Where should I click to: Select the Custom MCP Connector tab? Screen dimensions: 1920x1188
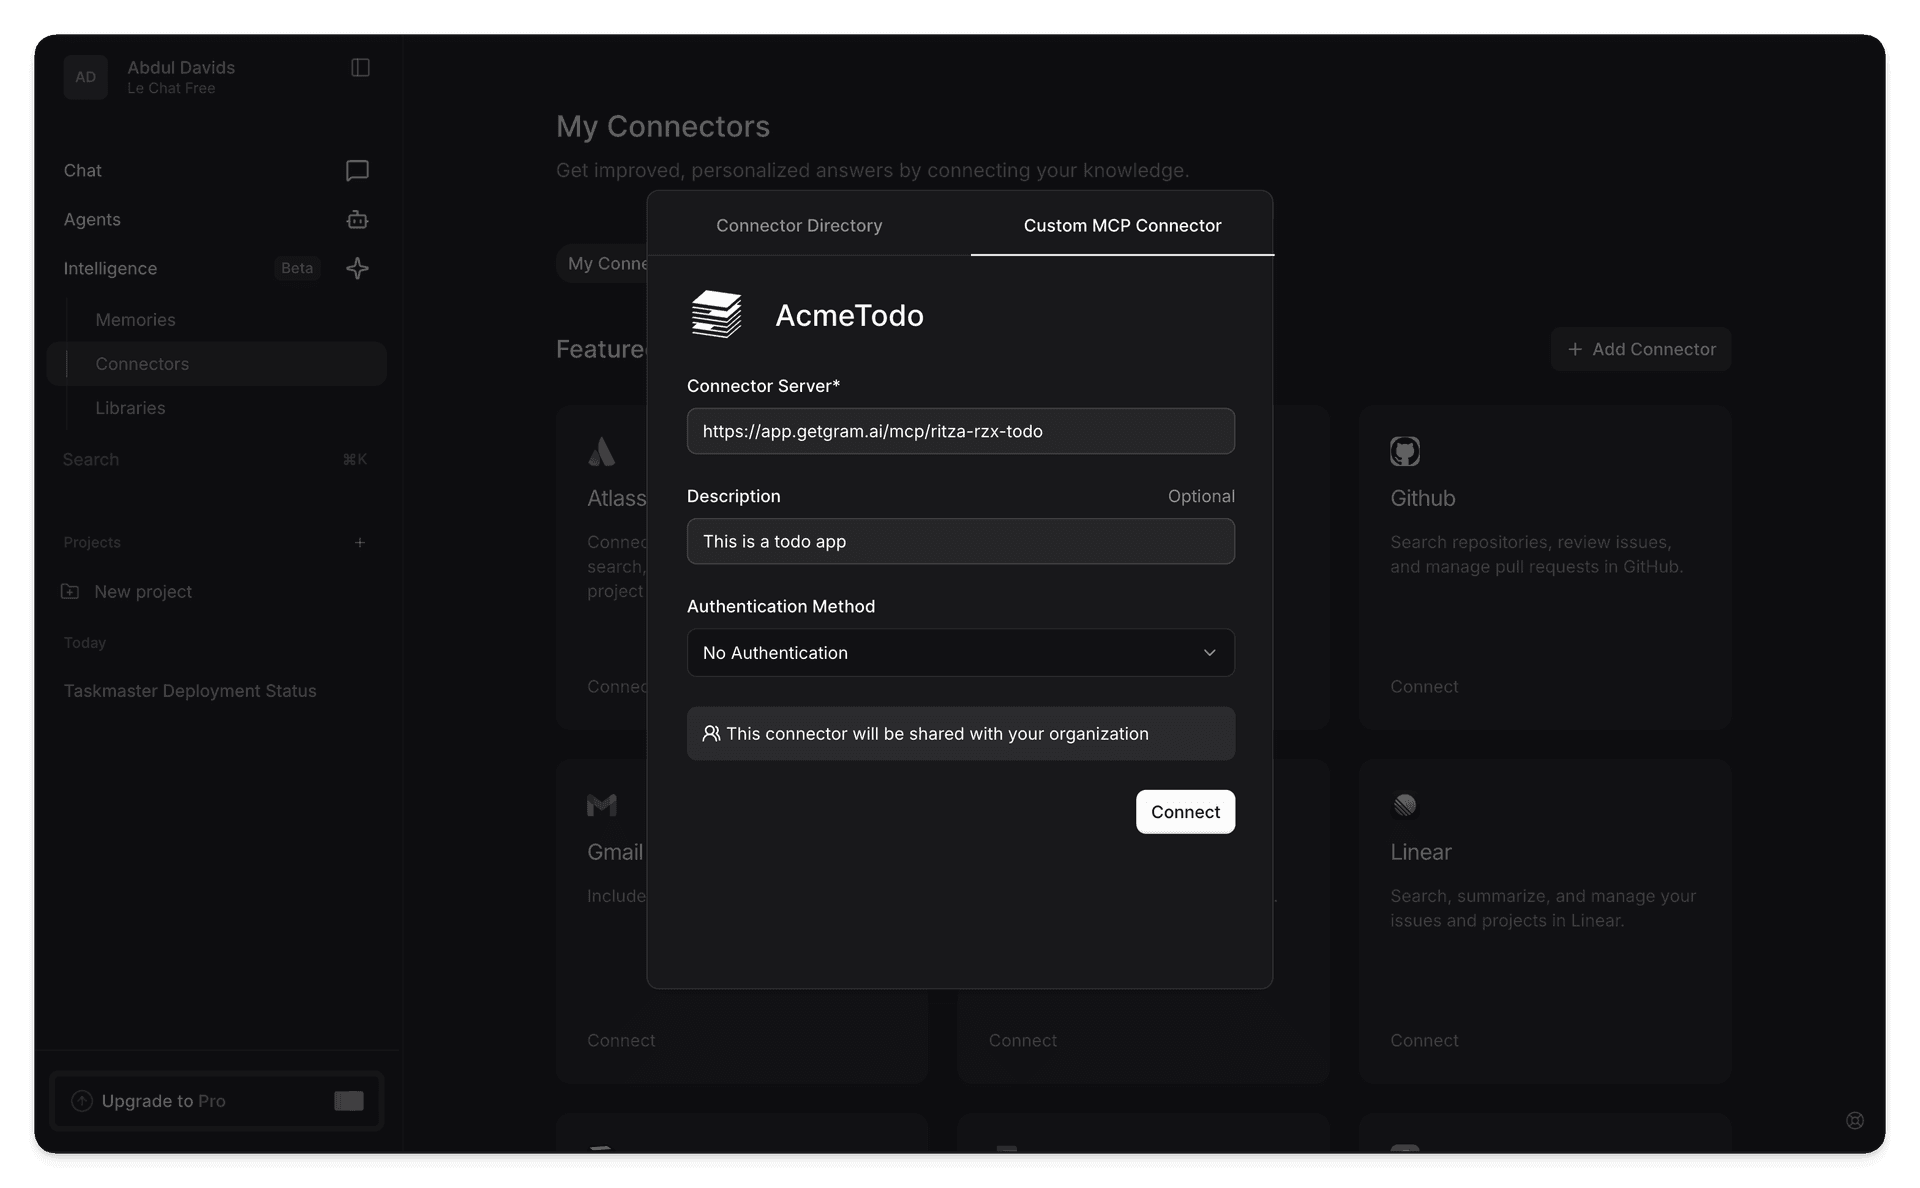click(x=1121, y=225)
